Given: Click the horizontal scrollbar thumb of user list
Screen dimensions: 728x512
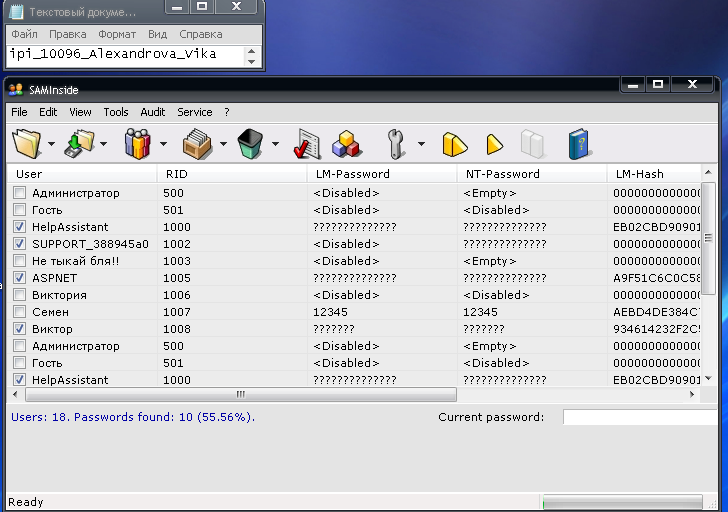Looking at the screenshot, I should pos(240,395).
